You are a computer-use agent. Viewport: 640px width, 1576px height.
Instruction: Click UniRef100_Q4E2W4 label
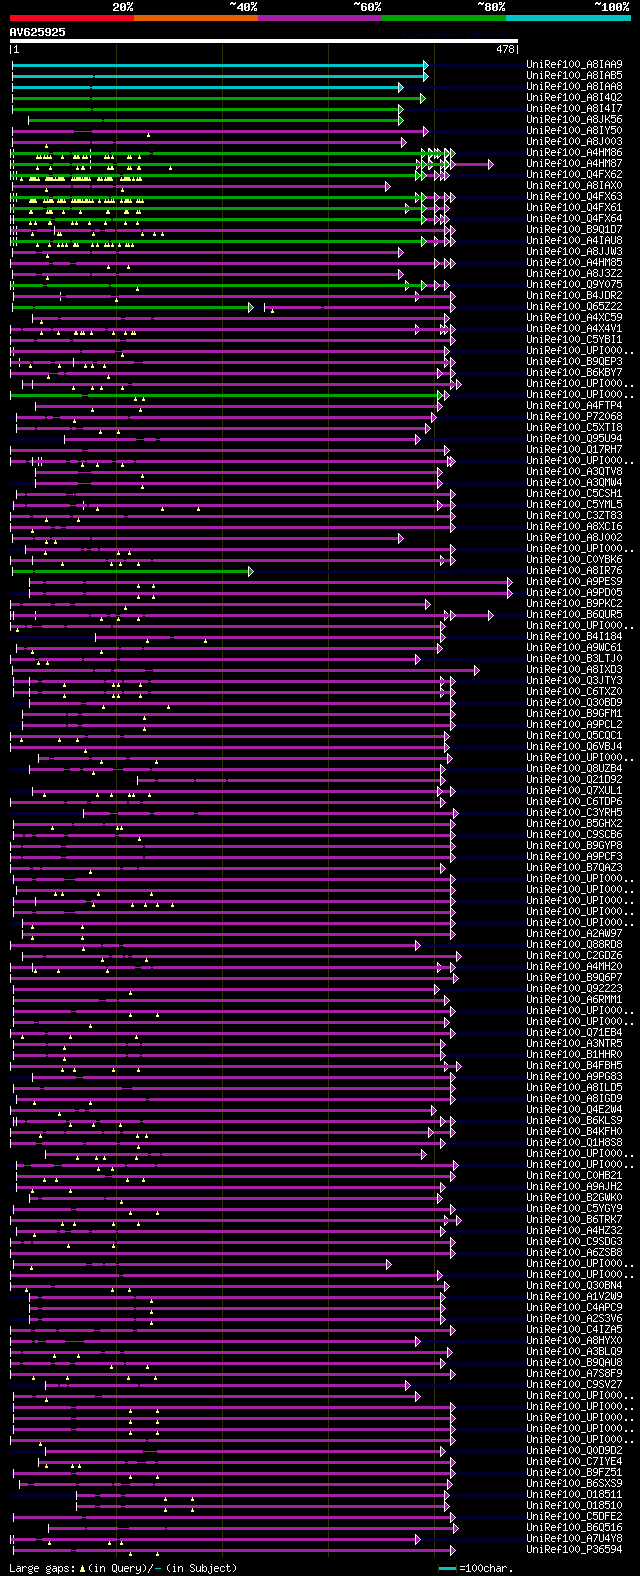574,1109
